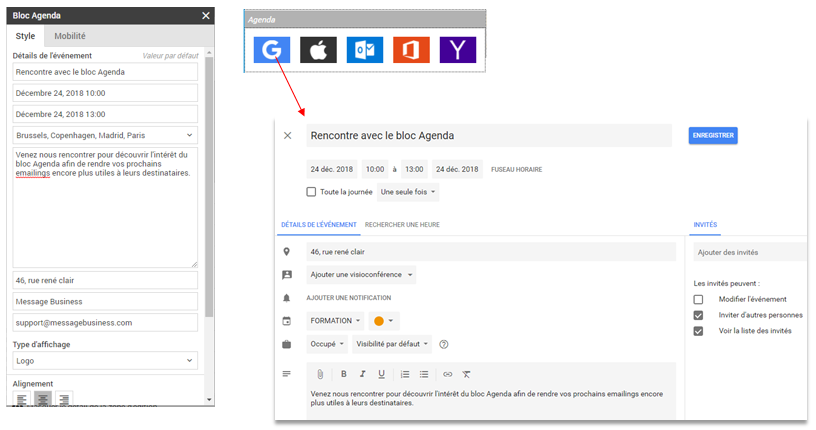Click the Yahoo calendar icon

[457, 50]
